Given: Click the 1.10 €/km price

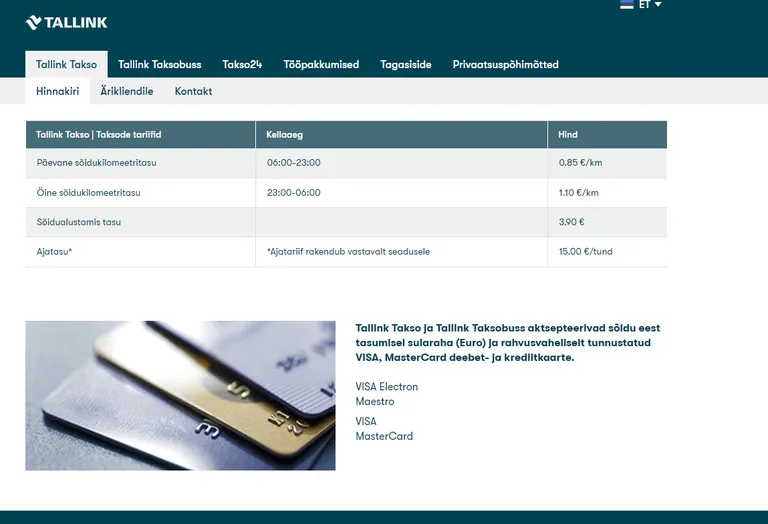Looking at the screenshot, I should [578, 192].
